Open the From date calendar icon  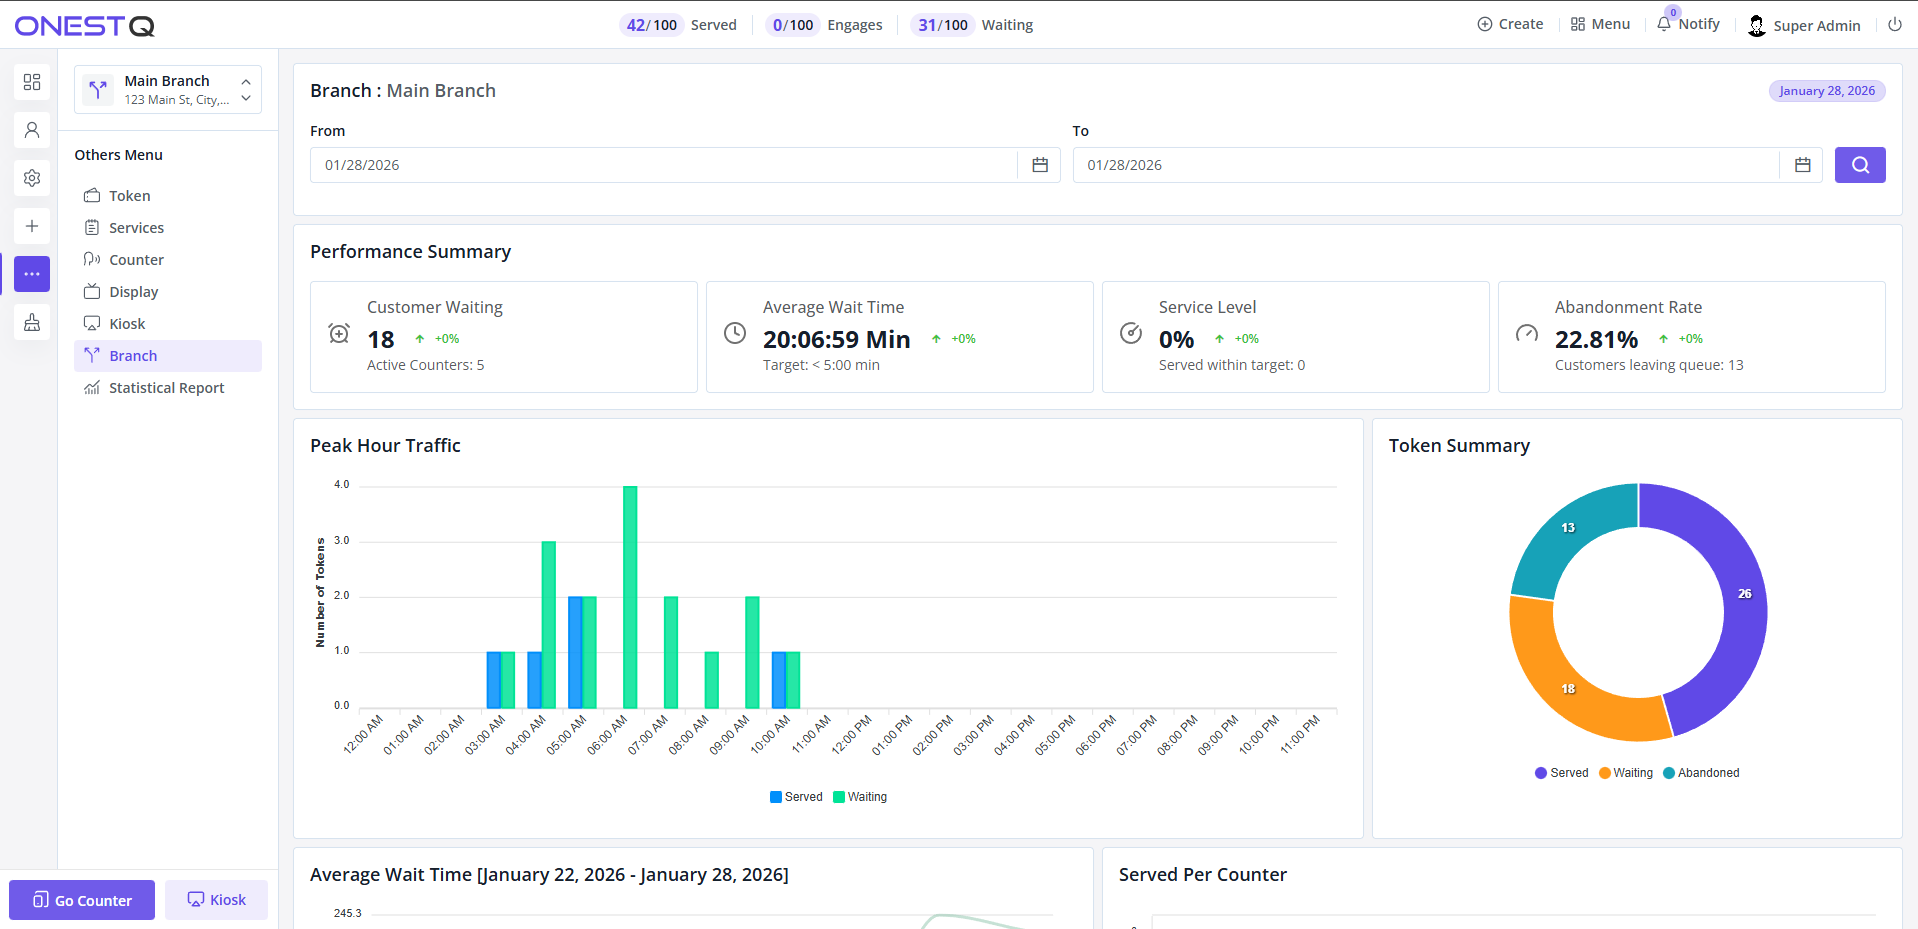pos(1040,165)
